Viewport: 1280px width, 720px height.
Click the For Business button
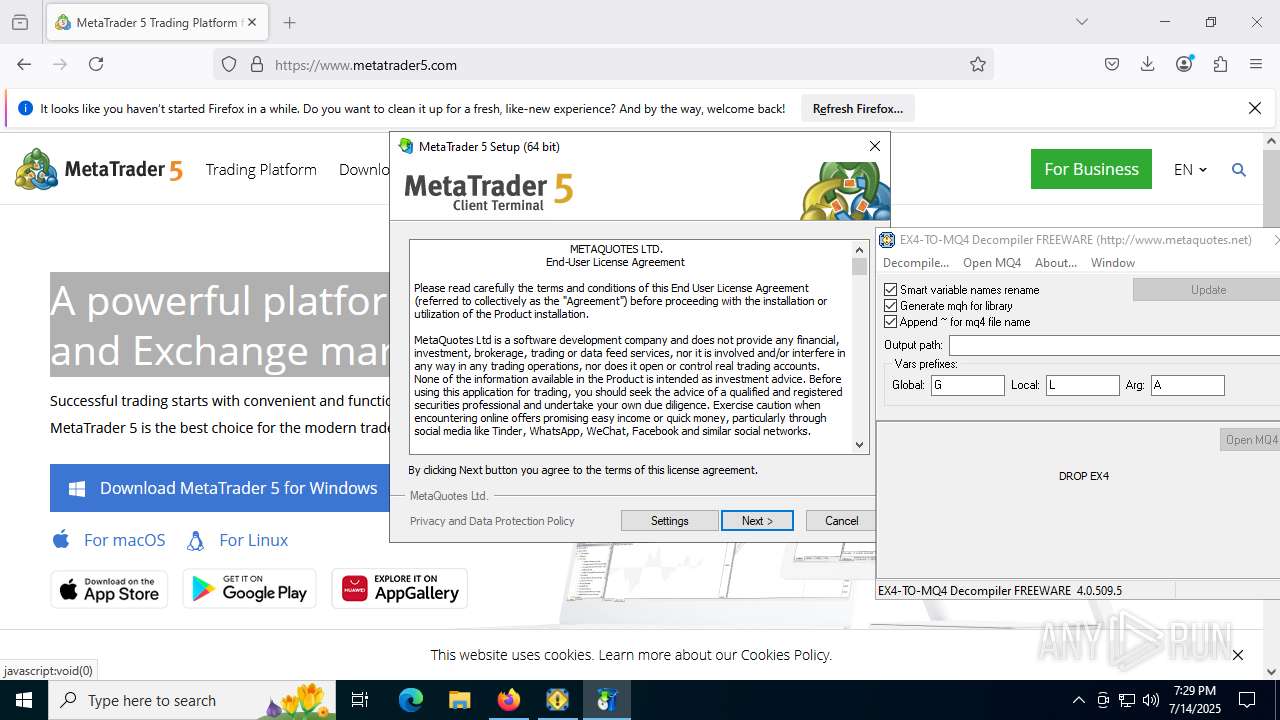tap(1091, 169)
